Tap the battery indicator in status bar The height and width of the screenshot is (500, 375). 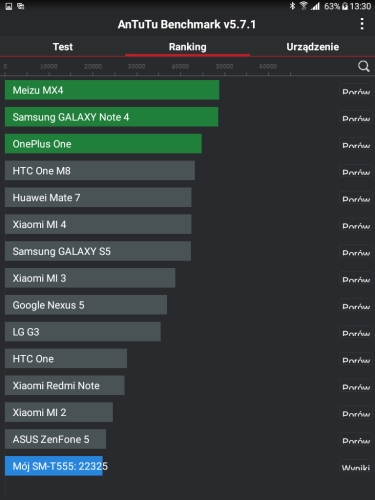[345, 6]
